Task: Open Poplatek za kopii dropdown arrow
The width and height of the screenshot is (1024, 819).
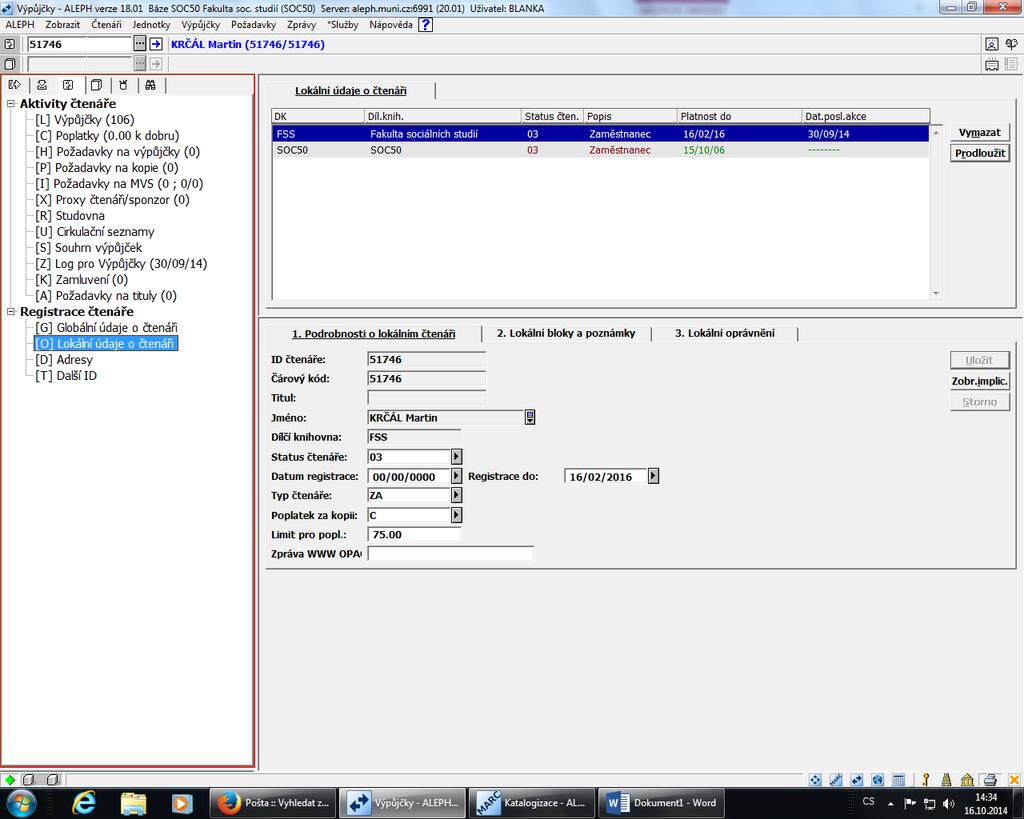Action: [456, 515]
